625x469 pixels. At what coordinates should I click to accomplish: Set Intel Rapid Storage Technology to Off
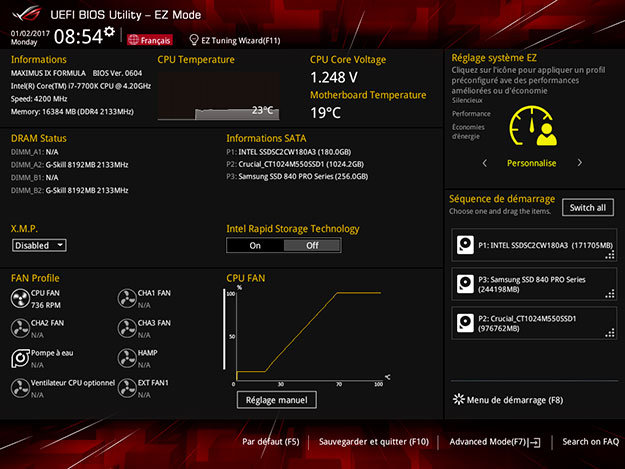(312, 245)
